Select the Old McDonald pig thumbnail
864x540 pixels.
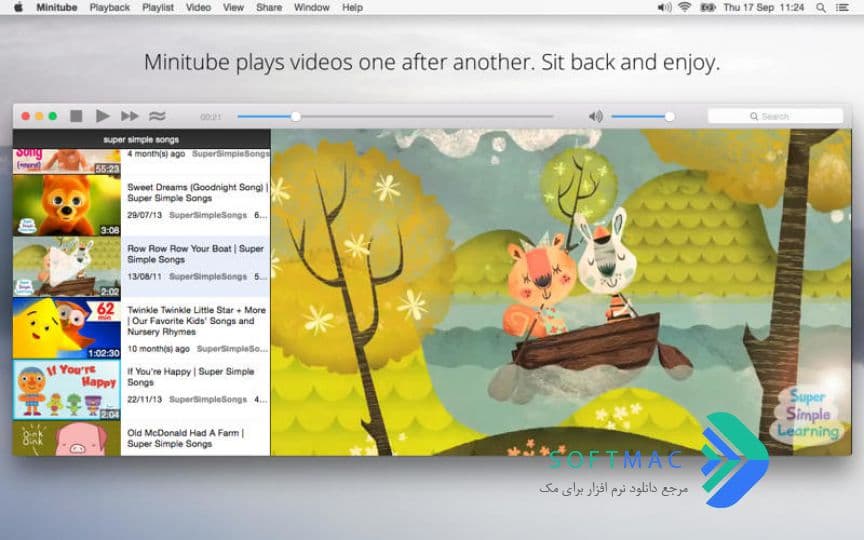(x=67, y=439)
